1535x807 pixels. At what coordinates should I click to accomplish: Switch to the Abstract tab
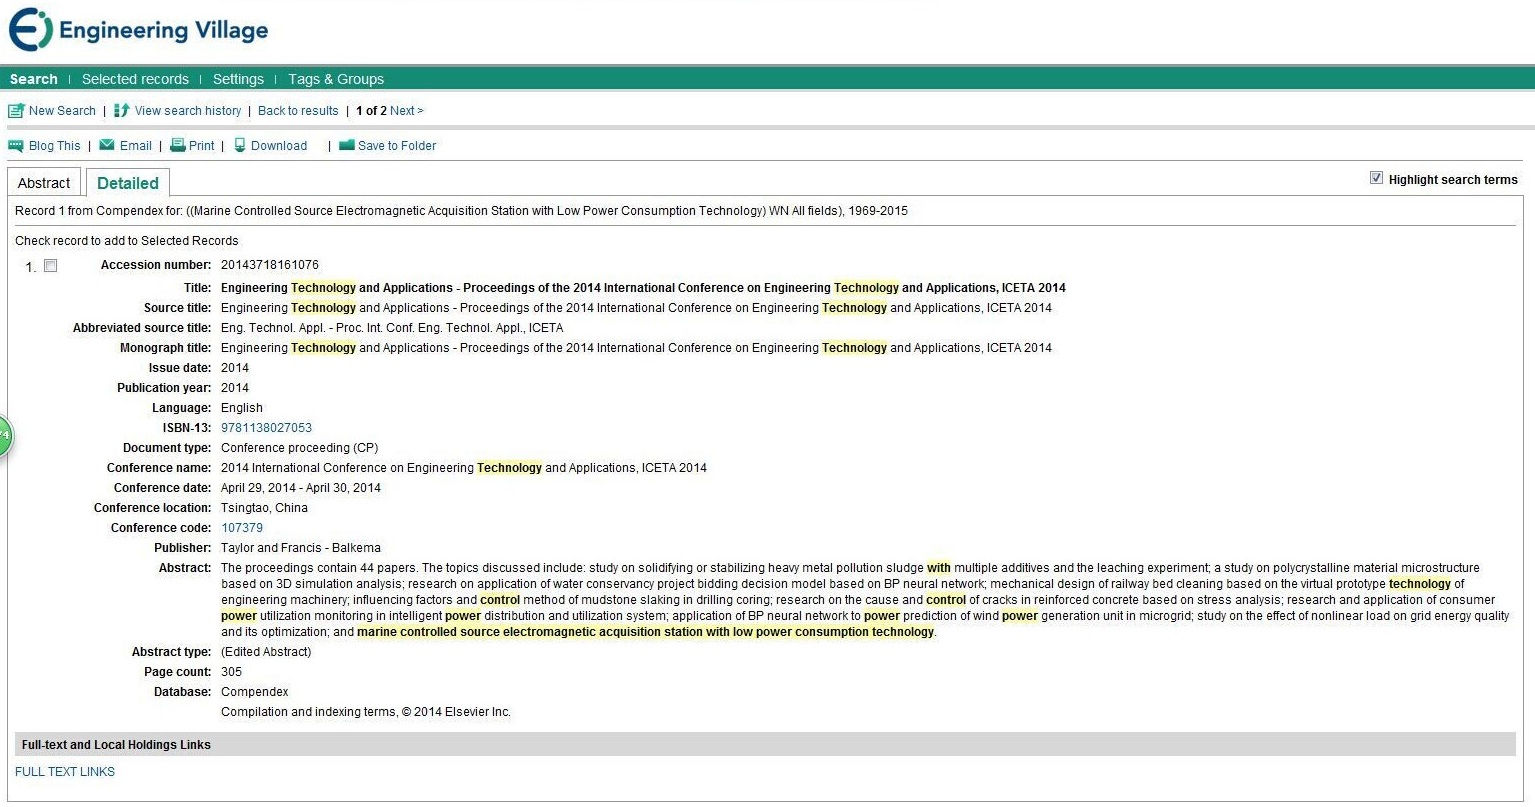(x=44, y=183)
